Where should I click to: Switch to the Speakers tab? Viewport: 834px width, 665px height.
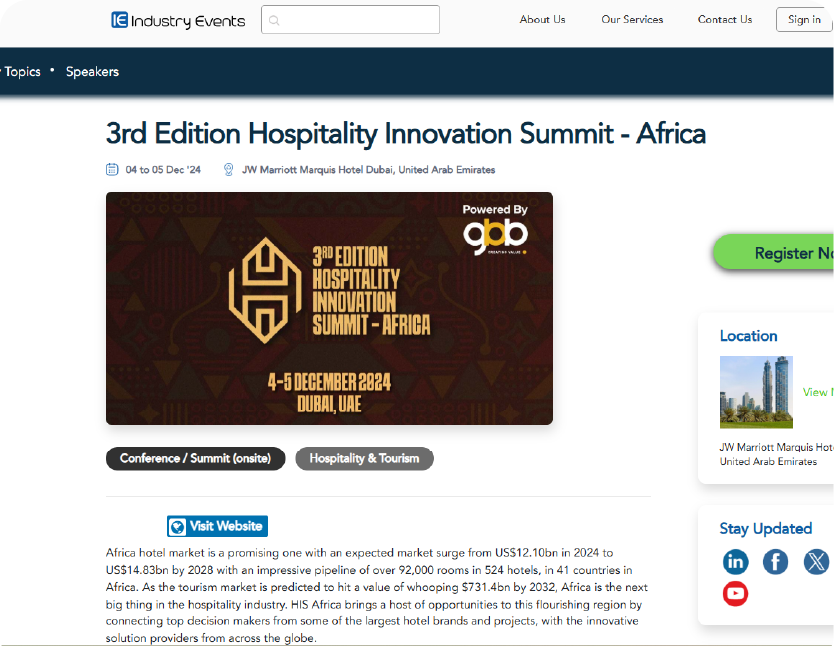(x=92, y=72)
